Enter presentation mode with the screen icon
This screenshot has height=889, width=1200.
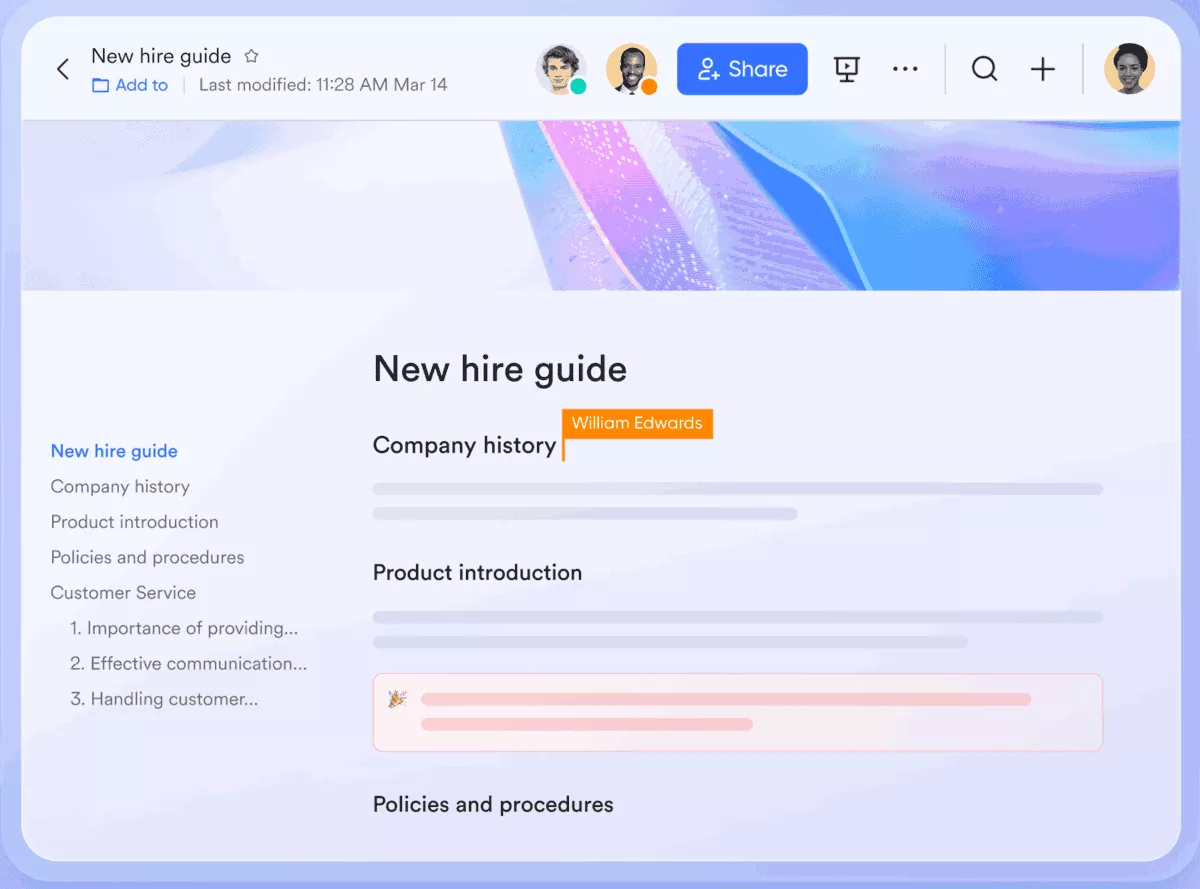(x=846, y=68)
